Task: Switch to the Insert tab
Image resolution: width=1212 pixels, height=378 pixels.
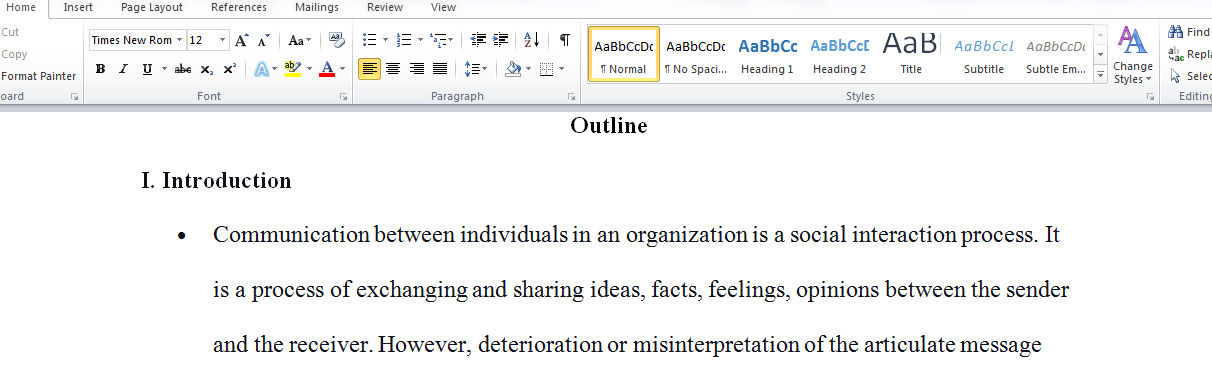Action: pos(78,7)
